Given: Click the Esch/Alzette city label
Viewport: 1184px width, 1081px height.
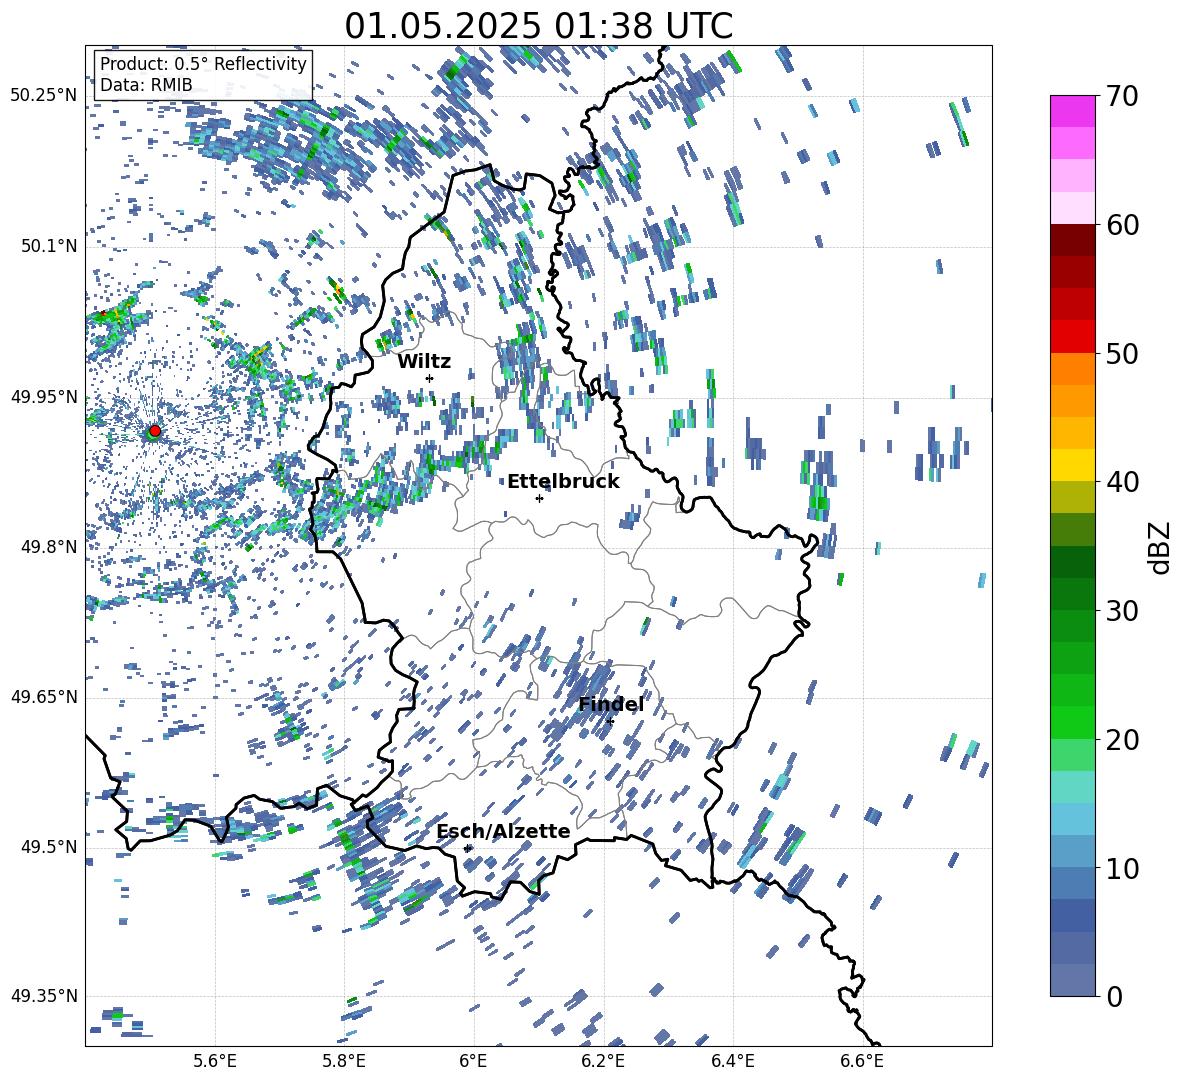Looking at the screenshot, I should click(x=504, y=831).
